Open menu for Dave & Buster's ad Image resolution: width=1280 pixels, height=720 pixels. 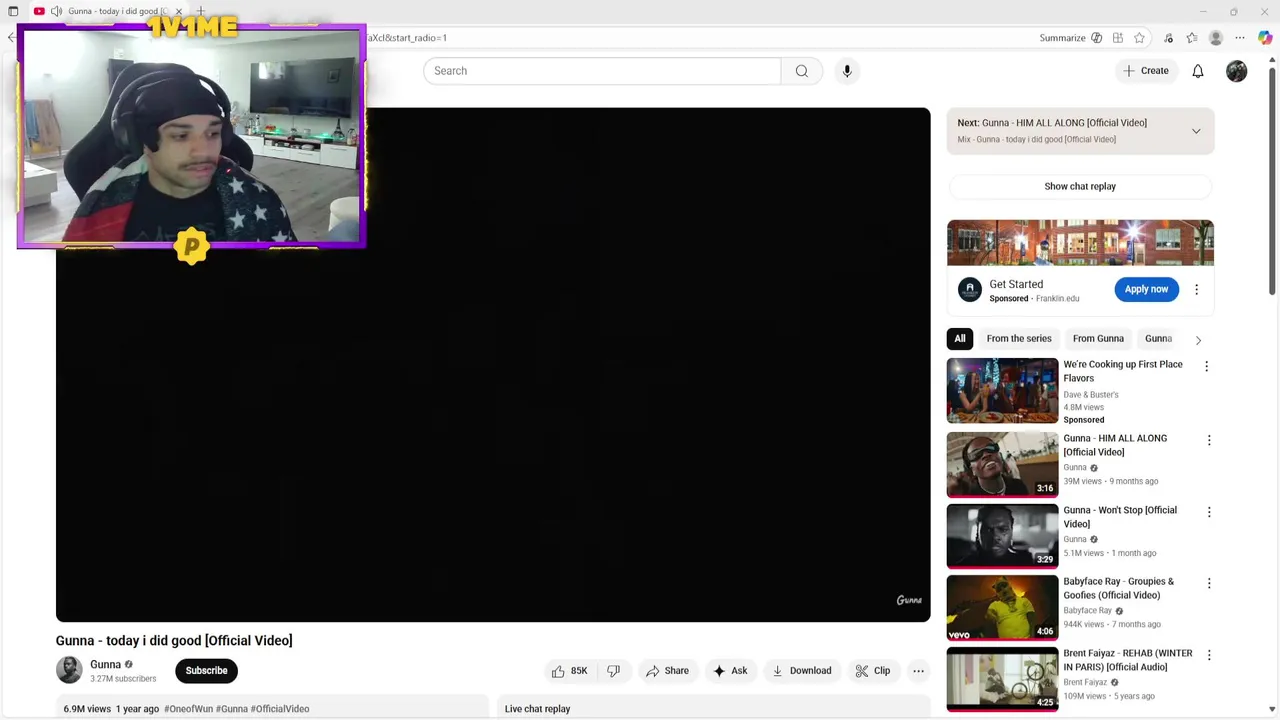pos(1206,367)
